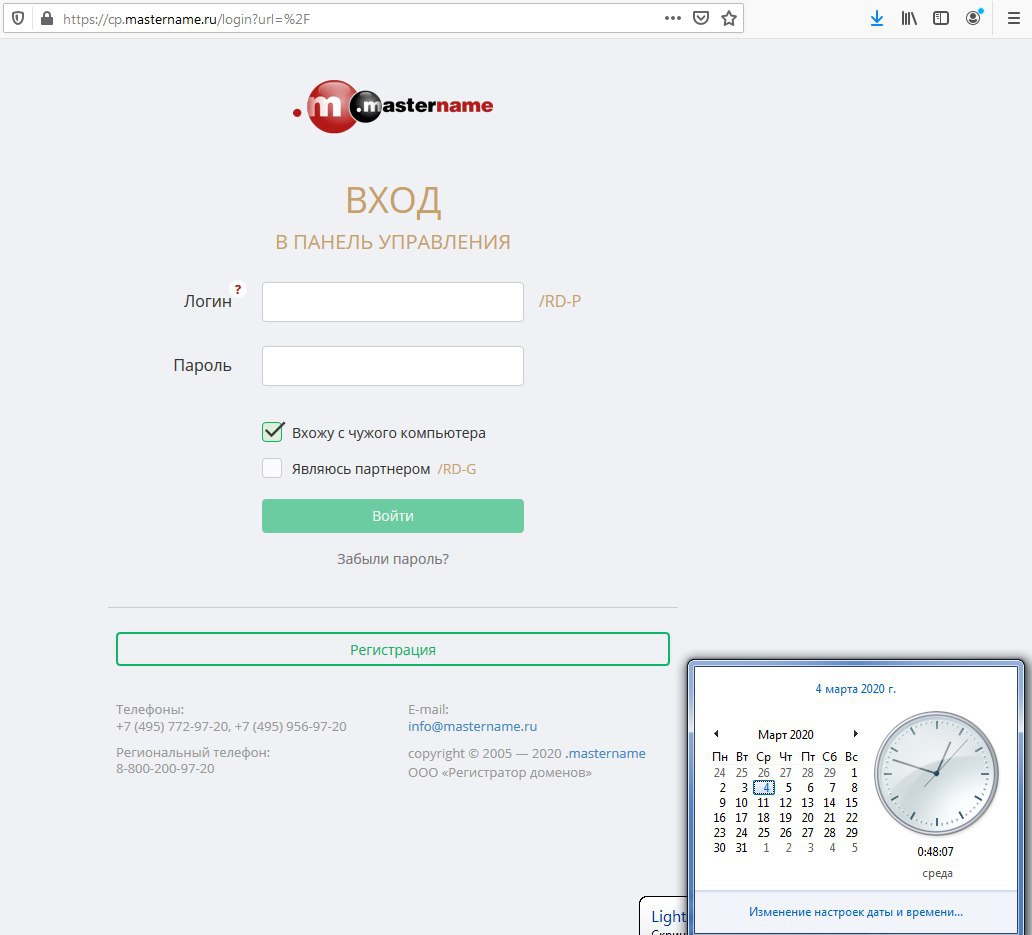The height and width of the screenshot is (935, 1032).
Task: Click the /RD-P suffix text
Action: tap(559, 301)
